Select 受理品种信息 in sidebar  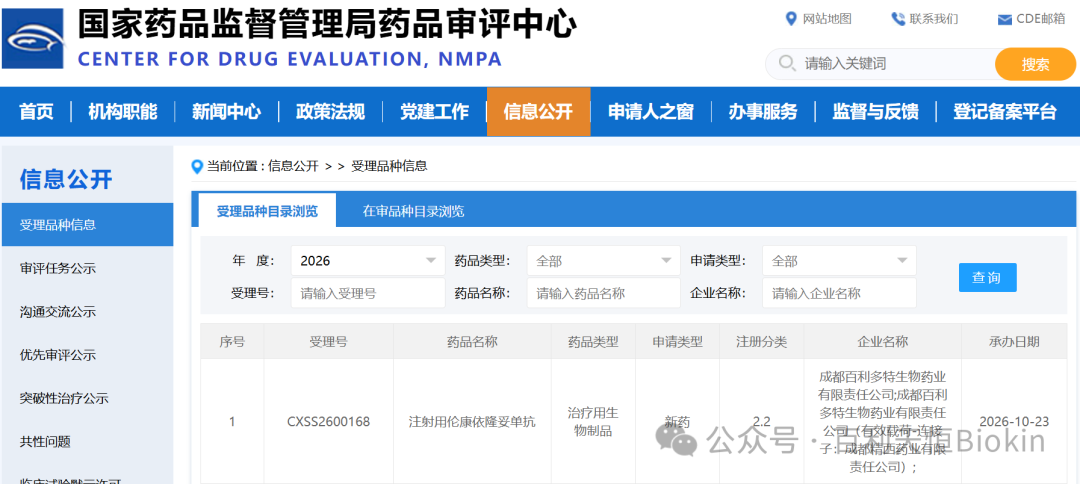87,224
